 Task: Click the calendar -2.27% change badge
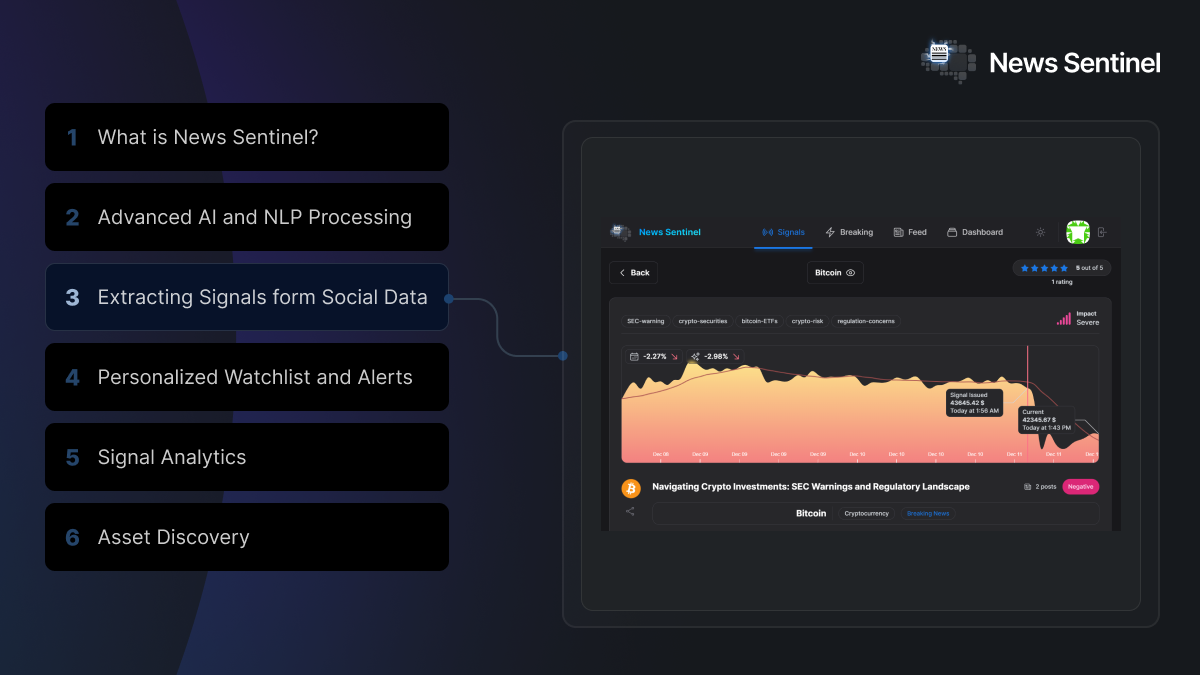click(x=653, y=356)
